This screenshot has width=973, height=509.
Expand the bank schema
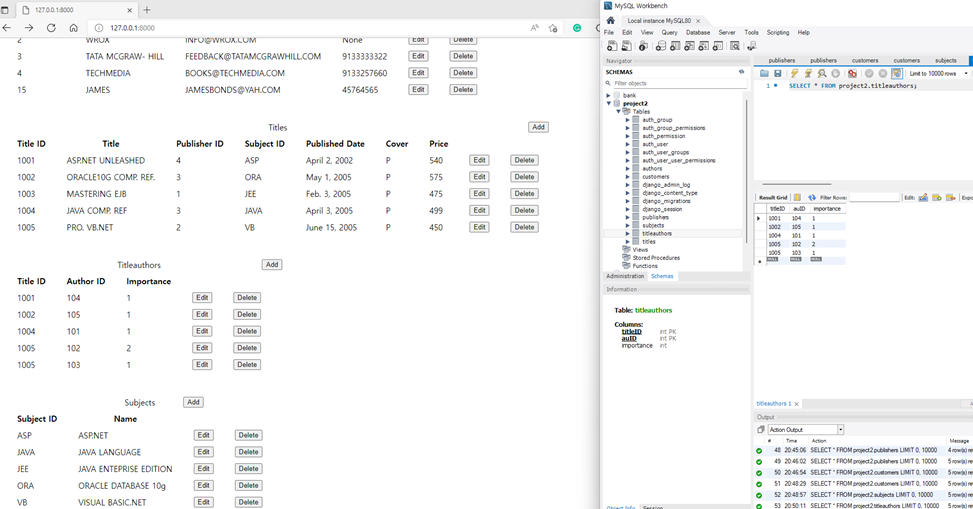608,96
